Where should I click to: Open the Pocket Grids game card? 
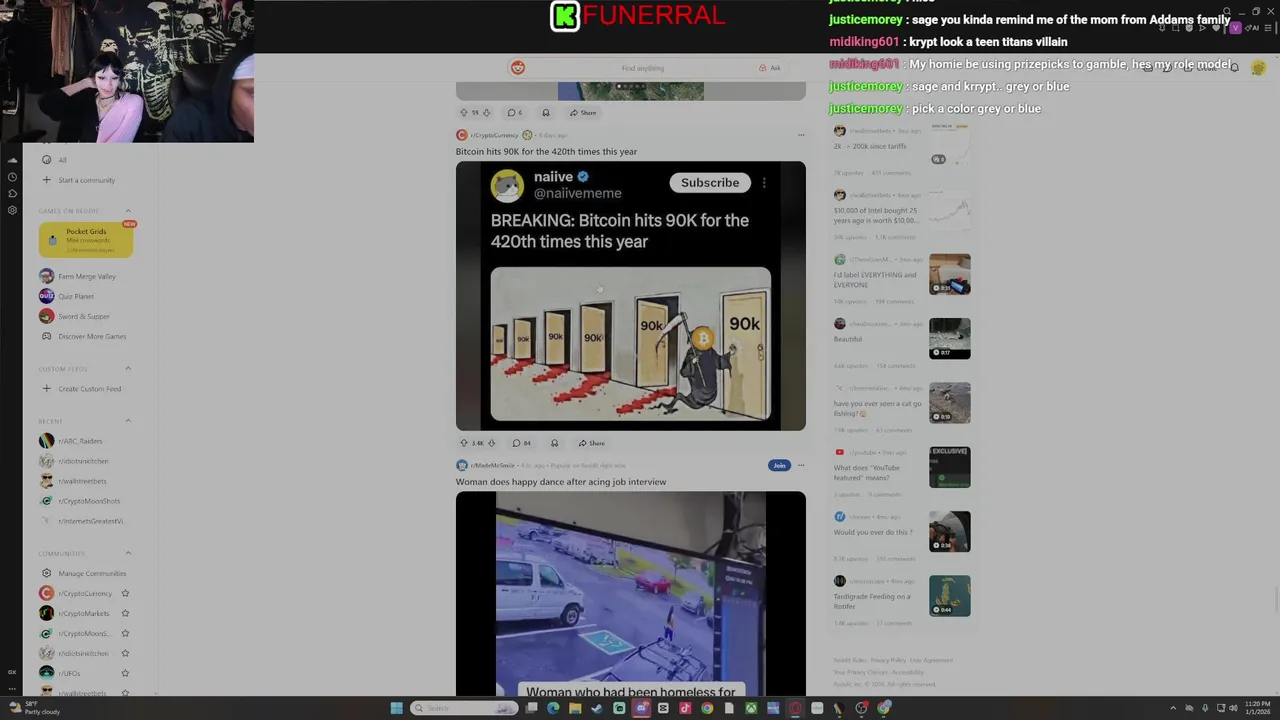(86, 240)
